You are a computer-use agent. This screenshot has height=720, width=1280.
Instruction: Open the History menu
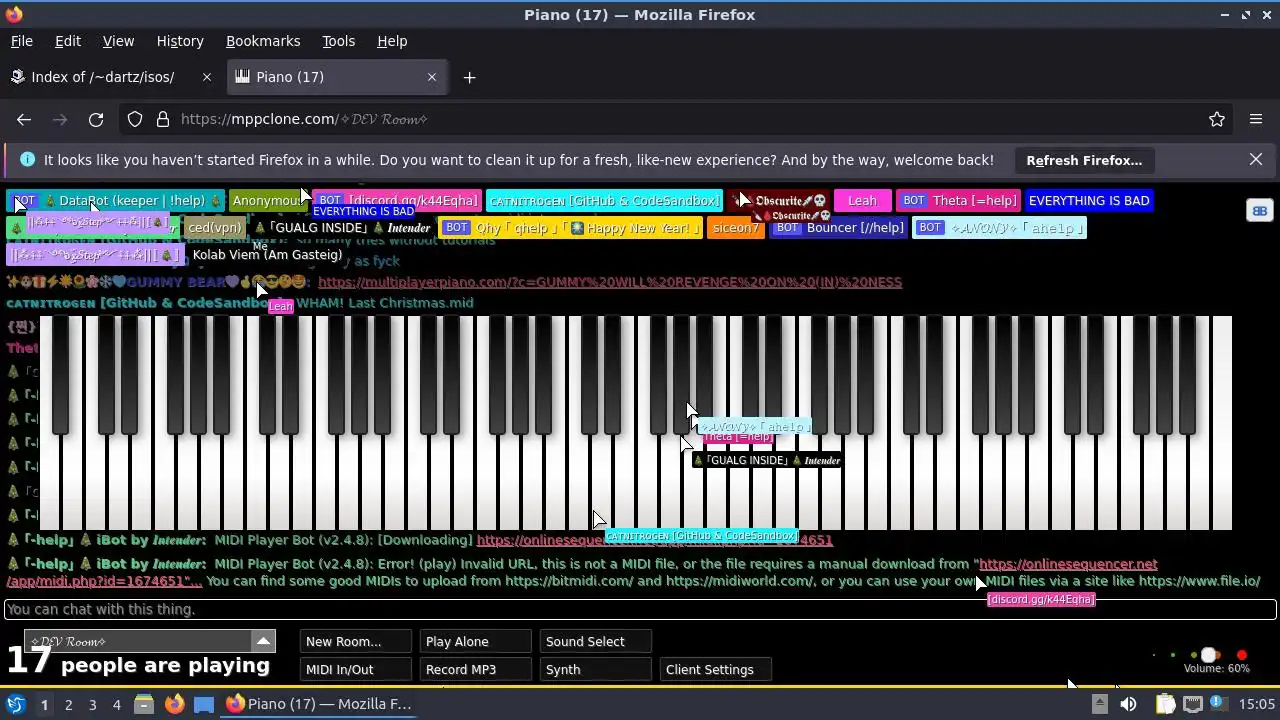pos(180,41)
